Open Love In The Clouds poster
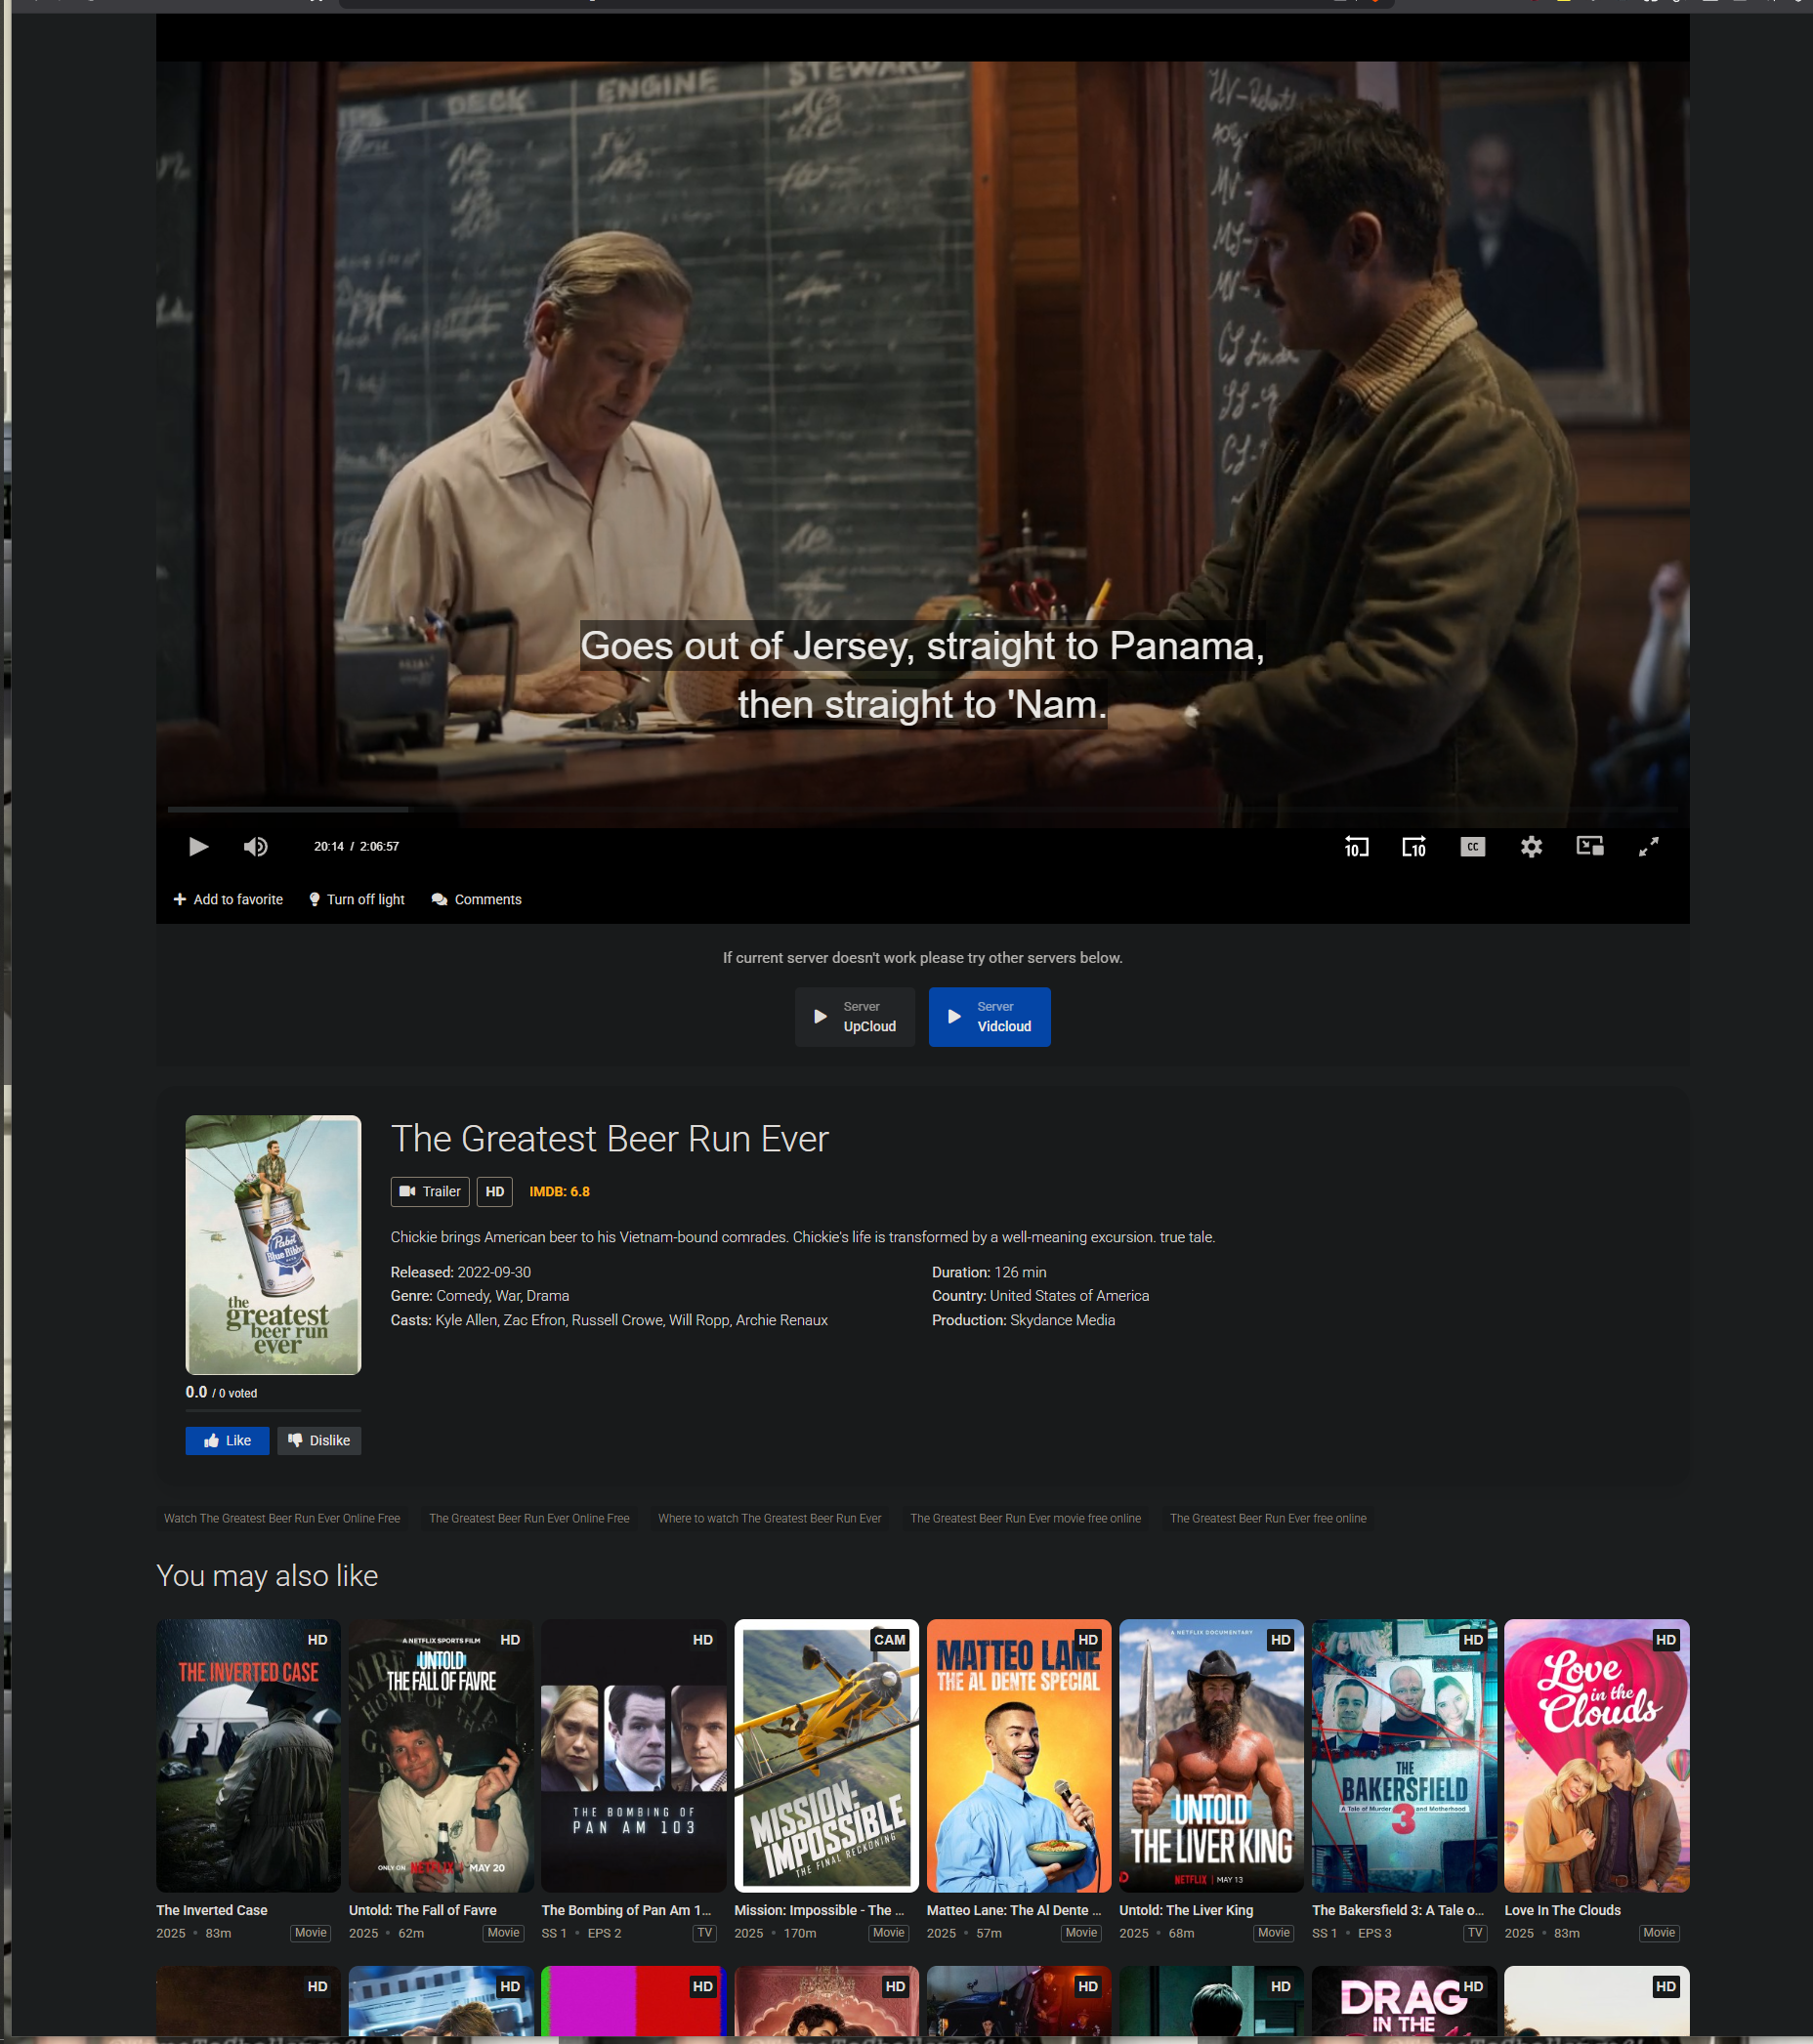 click(1597, 1755)
